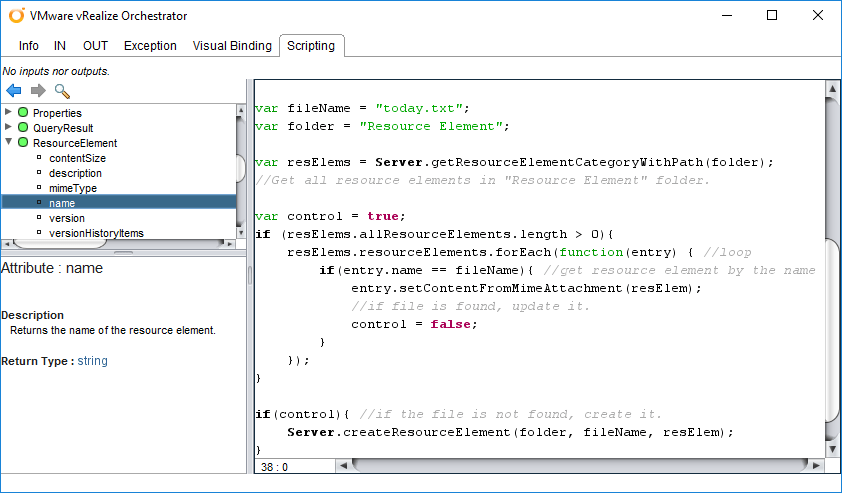
Task: Click the 'Attribute : name' heading
Action: pos(52,268)
